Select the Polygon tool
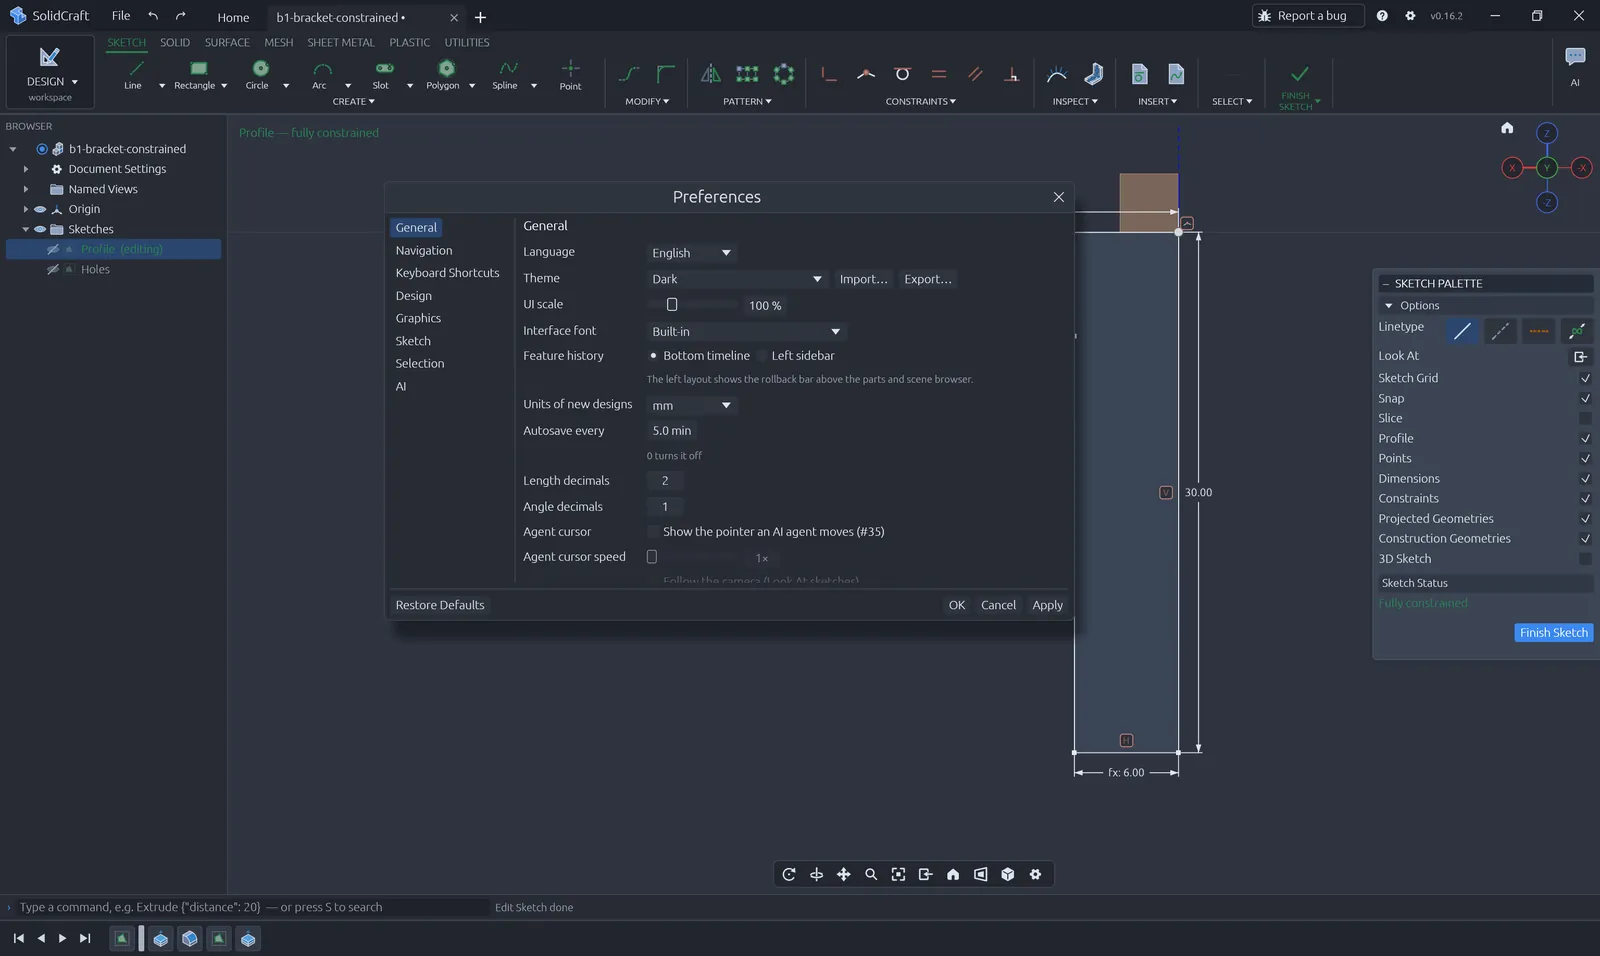Viewport: 1600px width, 956px height. pyautogui.click(x=444, y=74)
